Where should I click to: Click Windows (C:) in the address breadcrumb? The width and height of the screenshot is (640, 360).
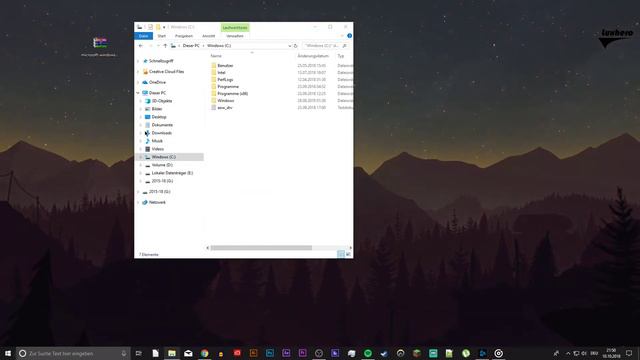[x=219, y=46]
